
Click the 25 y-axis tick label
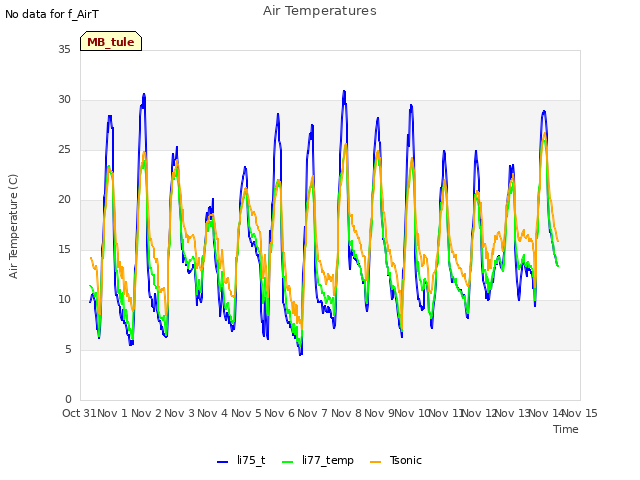[x=64, y=150]
